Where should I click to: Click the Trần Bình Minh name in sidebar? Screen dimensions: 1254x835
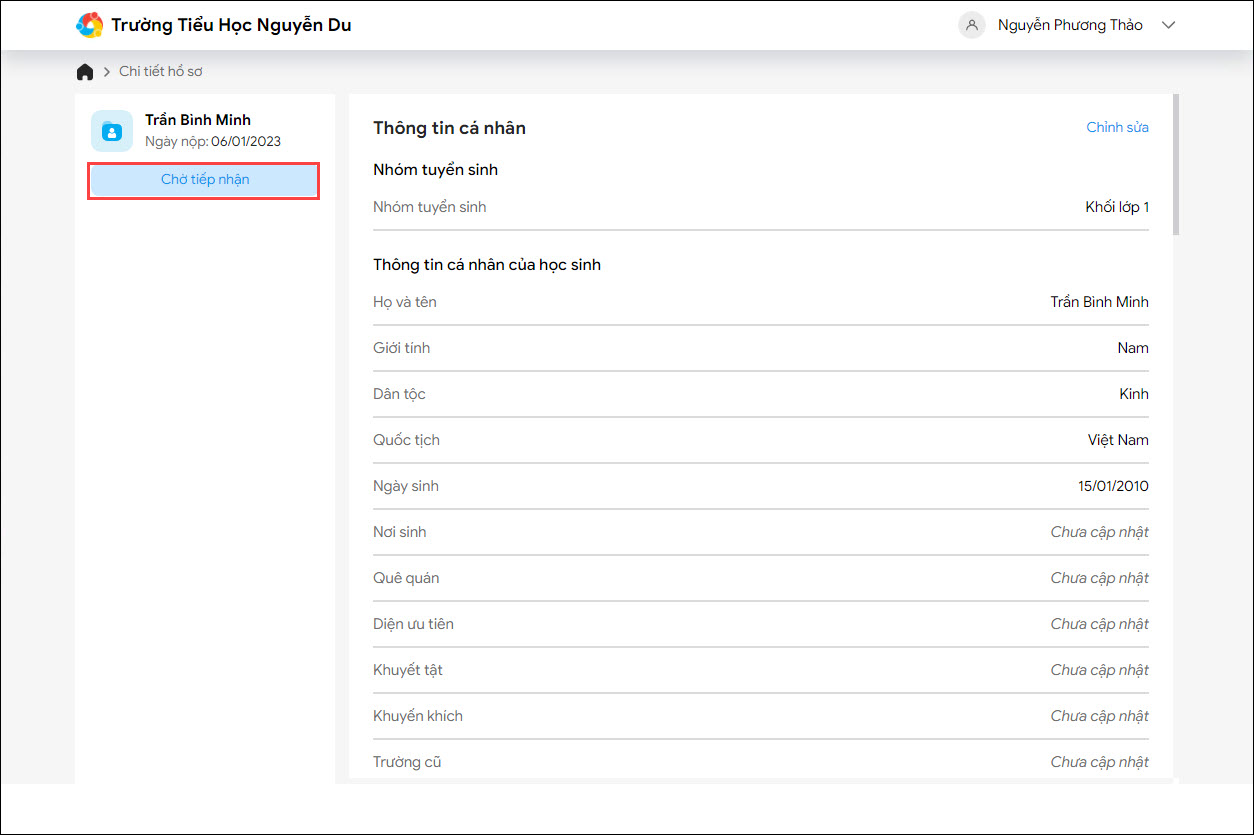(198, 120)
